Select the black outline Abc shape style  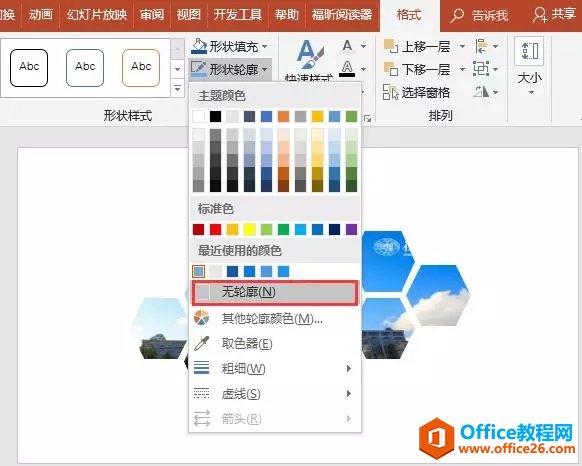(29, 68)
